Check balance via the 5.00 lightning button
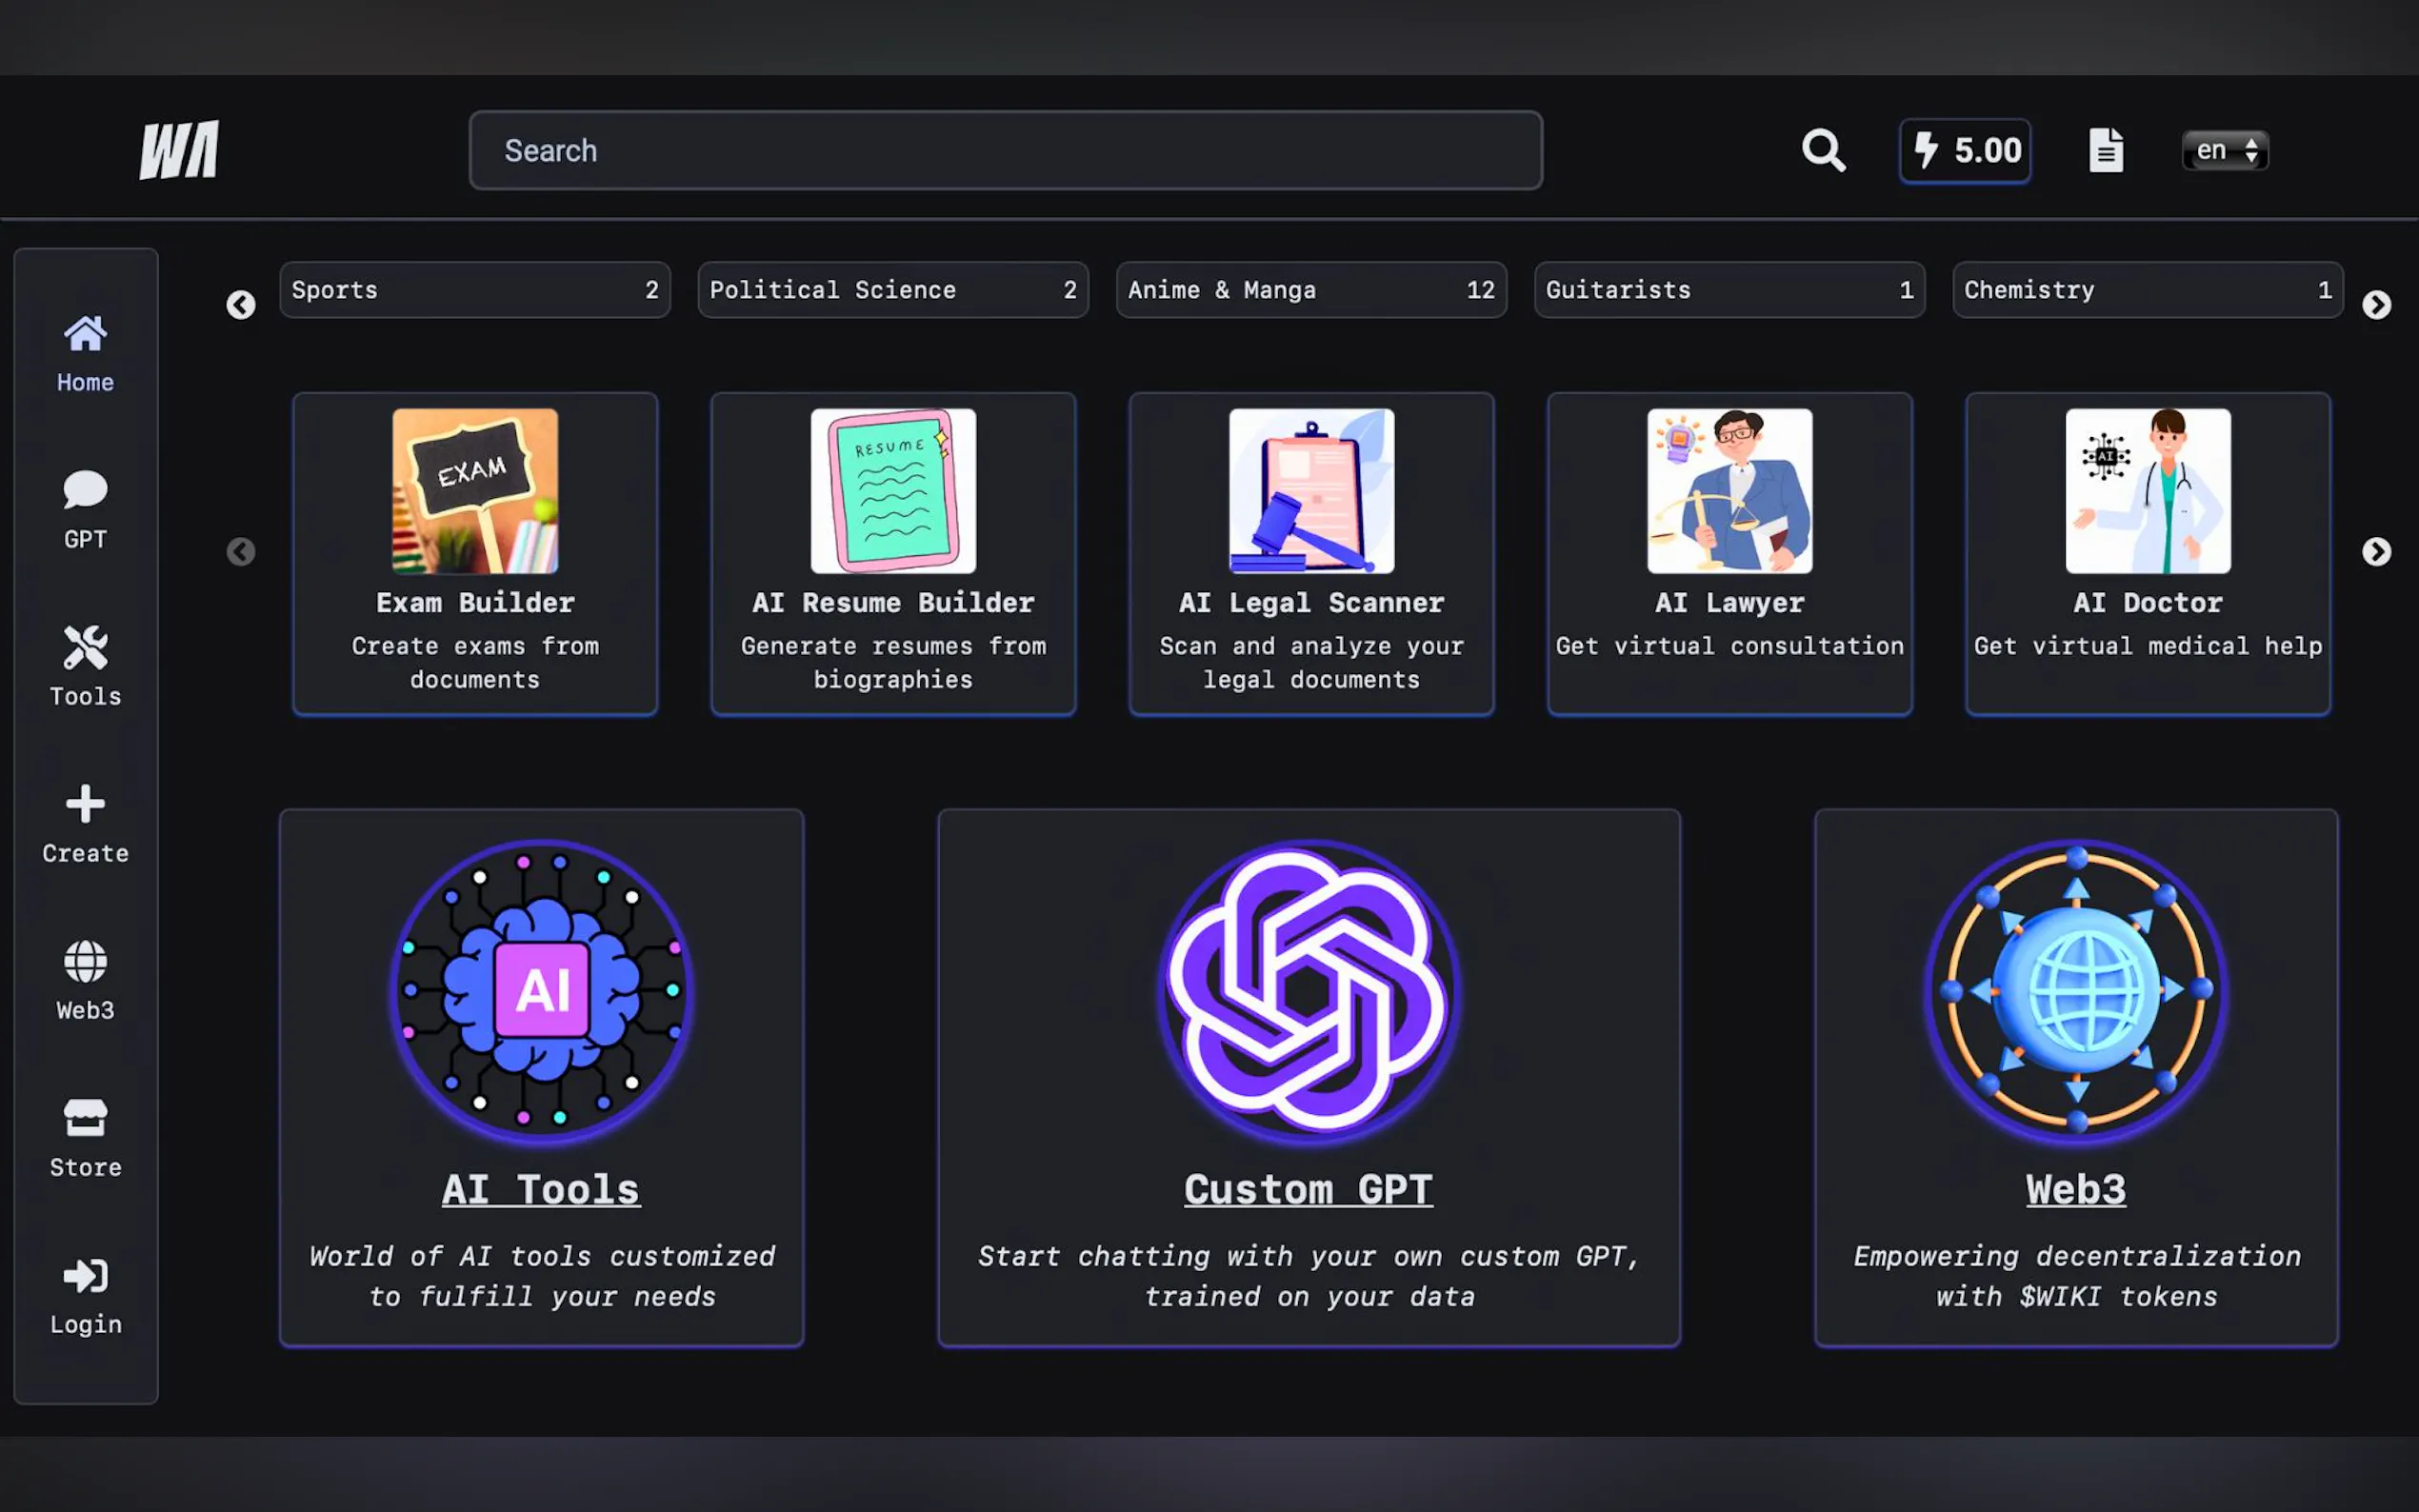The image size is (2419, 1512). tap(1964, 150)
